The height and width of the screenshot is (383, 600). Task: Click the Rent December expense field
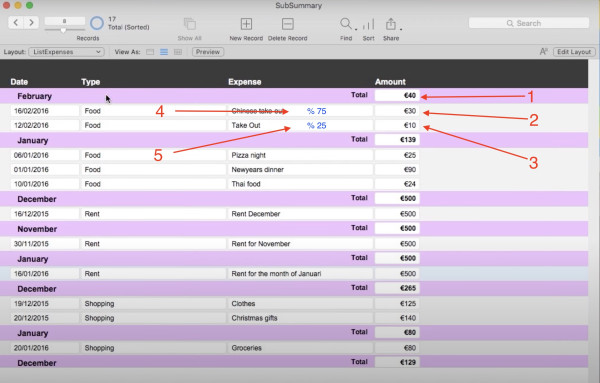300,214
